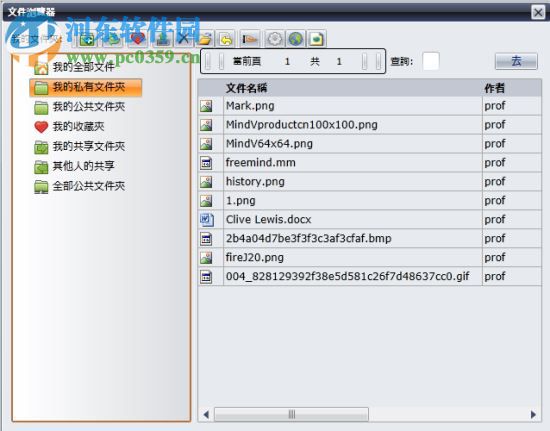Click the green refresh arrows toolbar icon

click(x=113, y=39)
